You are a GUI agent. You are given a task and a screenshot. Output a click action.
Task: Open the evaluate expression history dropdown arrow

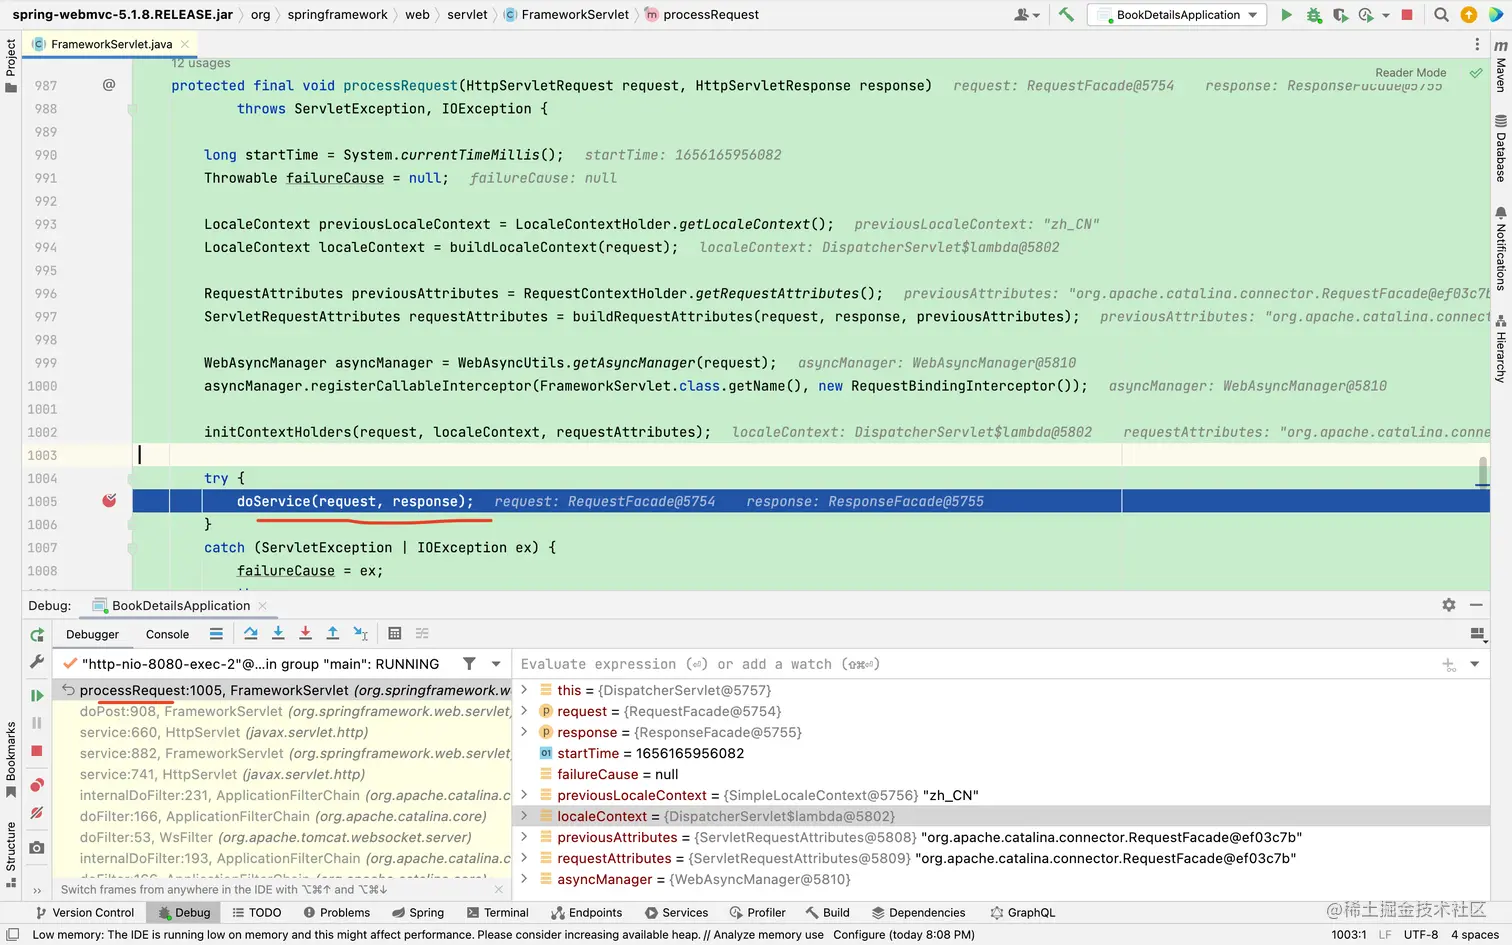(x=1475, y=664)
